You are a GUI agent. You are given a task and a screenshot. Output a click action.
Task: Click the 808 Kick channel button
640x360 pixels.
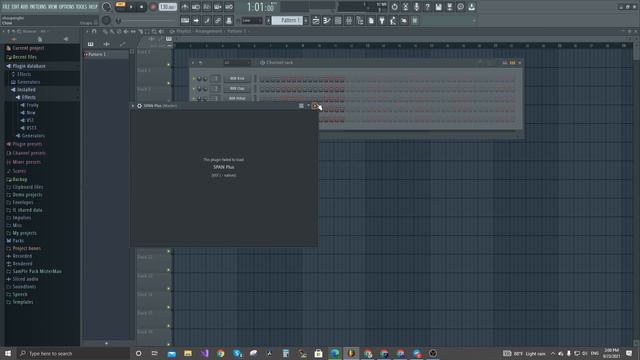point(237,79)
